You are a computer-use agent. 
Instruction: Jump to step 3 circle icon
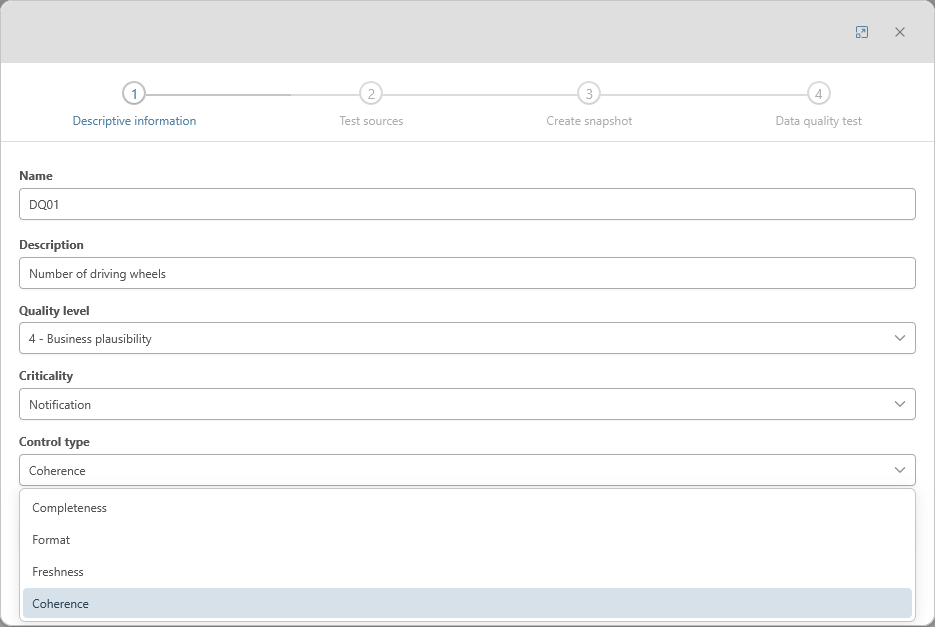589,94
